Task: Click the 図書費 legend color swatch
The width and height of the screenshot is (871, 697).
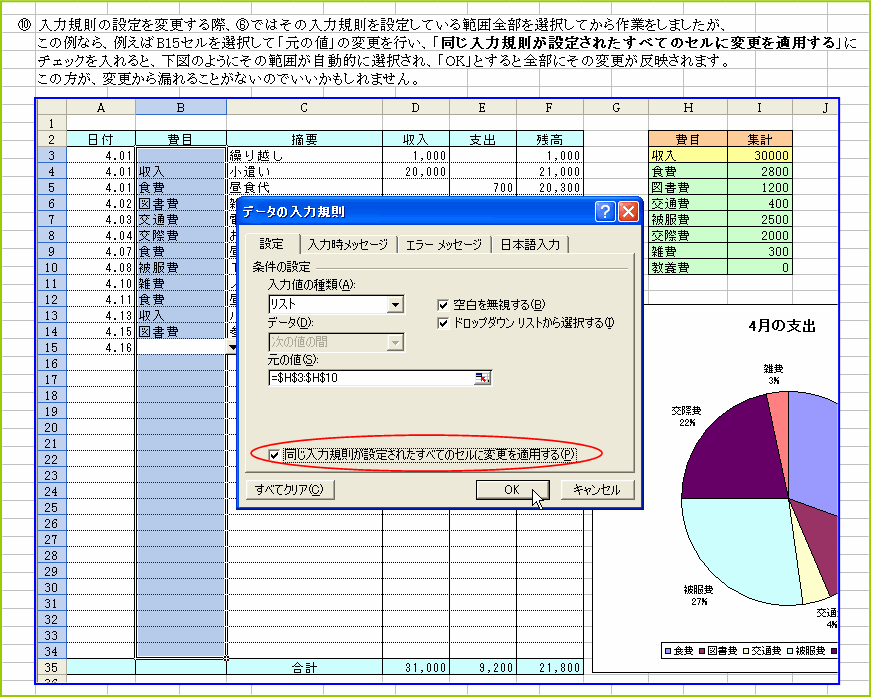Action: (702, 650)
